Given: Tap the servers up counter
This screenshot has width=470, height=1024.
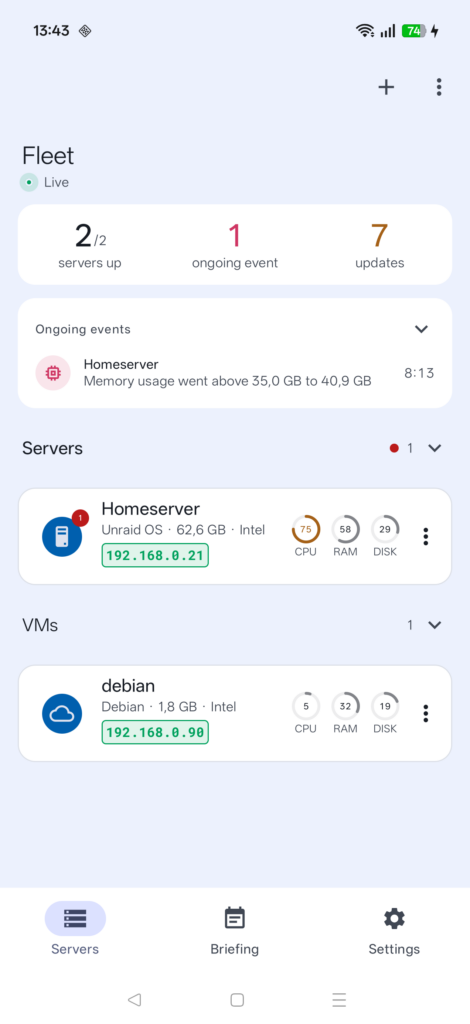Looking at the screenshot, I should pos(89,245).
